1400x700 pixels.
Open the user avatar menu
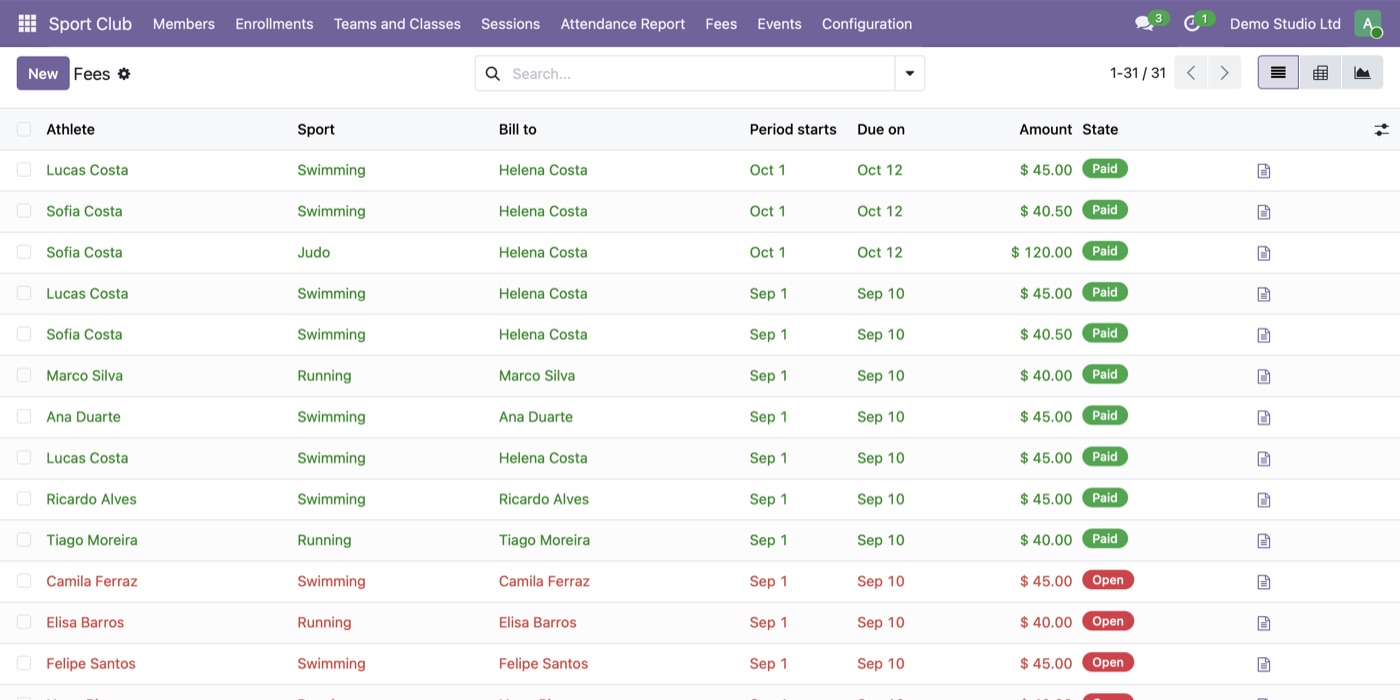point(1367,23)
